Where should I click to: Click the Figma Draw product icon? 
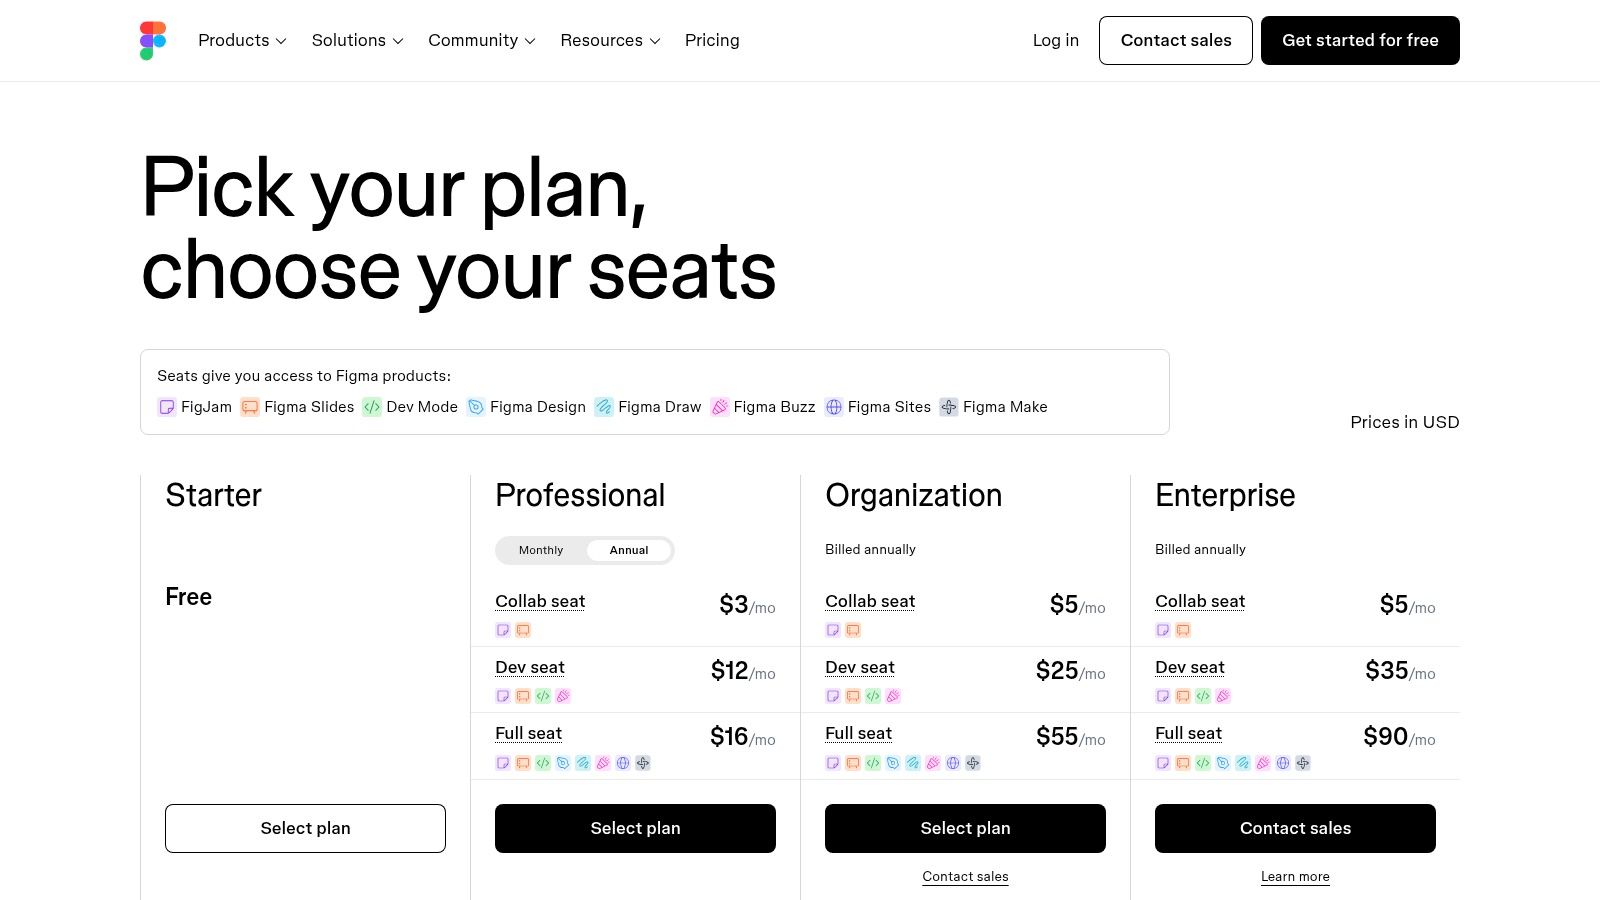pyautogui.click(x=604, y=407)
